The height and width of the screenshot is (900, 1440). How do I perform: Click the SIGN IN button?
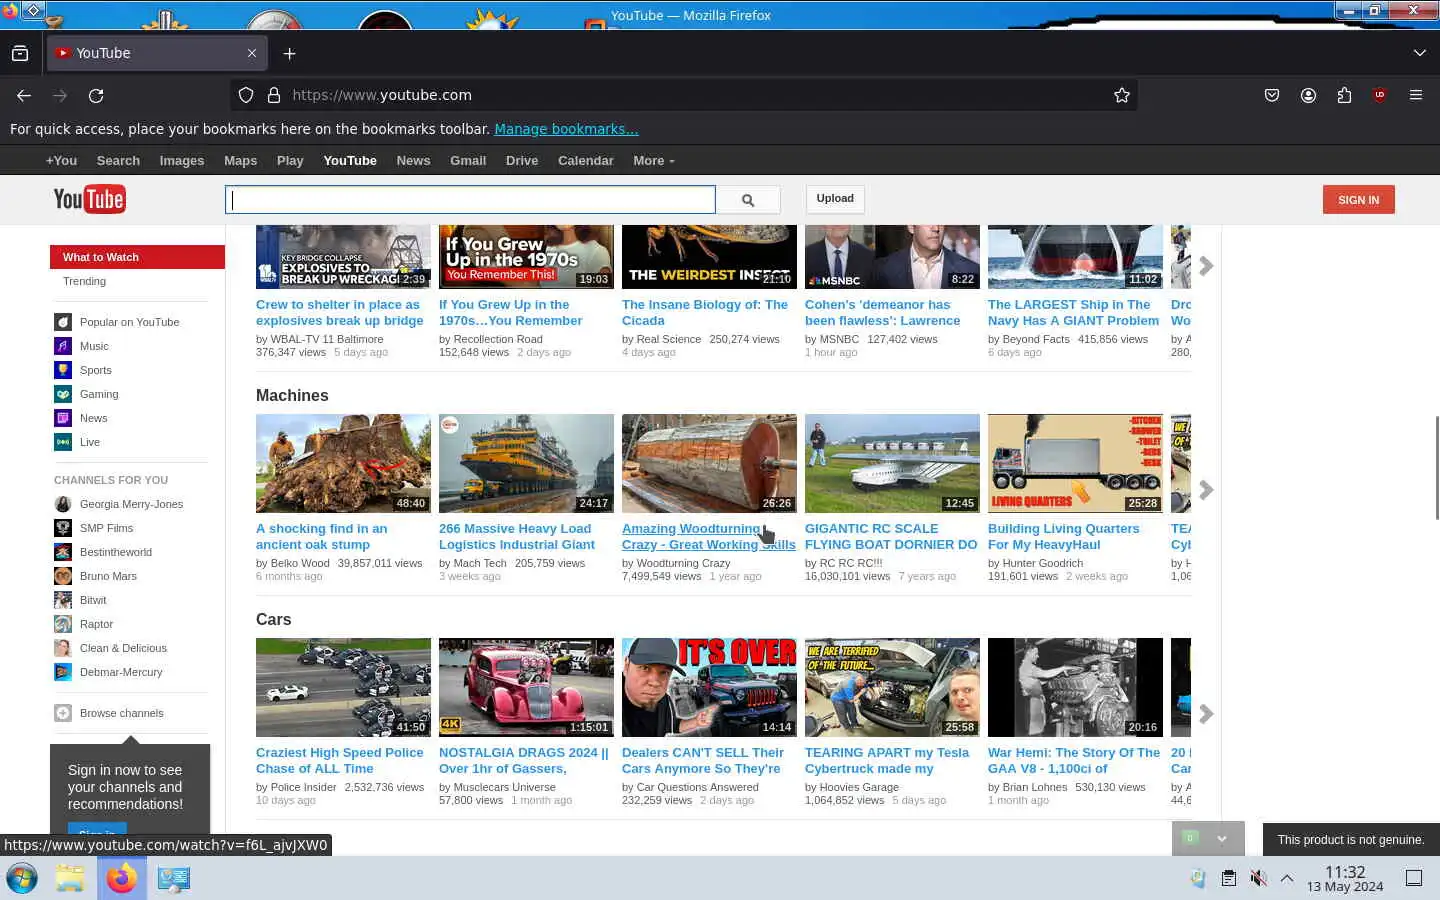(1358, 200)
